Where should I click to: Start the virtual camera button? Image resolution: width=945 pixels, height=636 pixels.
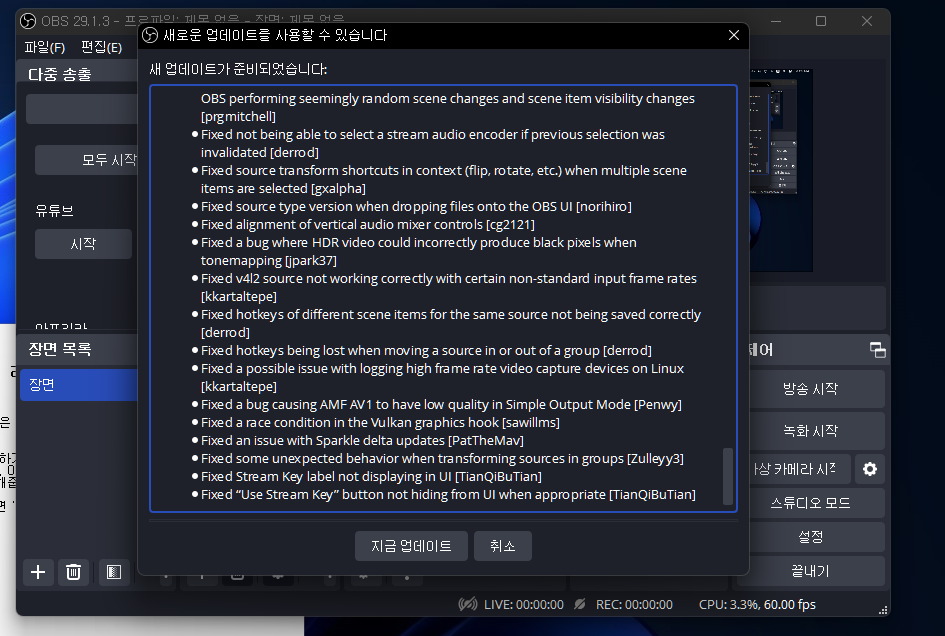(799, 469)
